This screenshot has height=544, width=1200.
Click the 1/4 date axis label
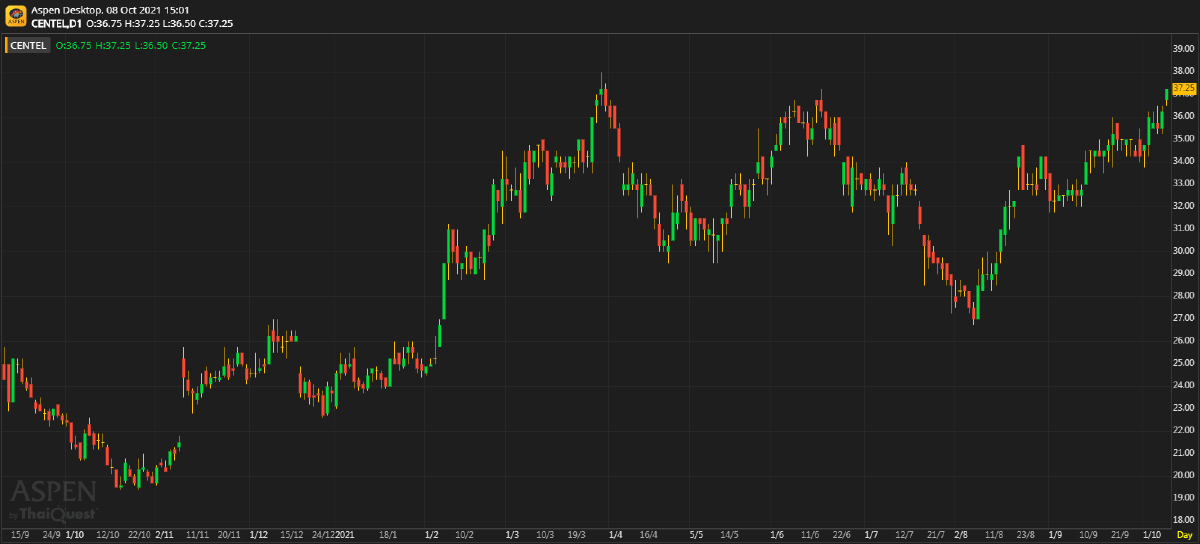[x=616, y=535]
